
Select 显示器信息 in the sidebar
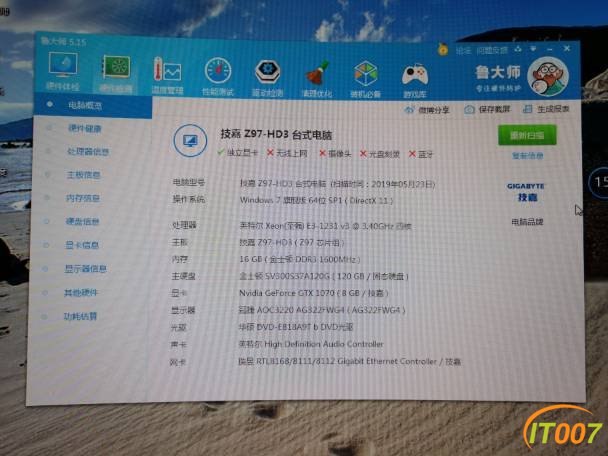[87, 269]
